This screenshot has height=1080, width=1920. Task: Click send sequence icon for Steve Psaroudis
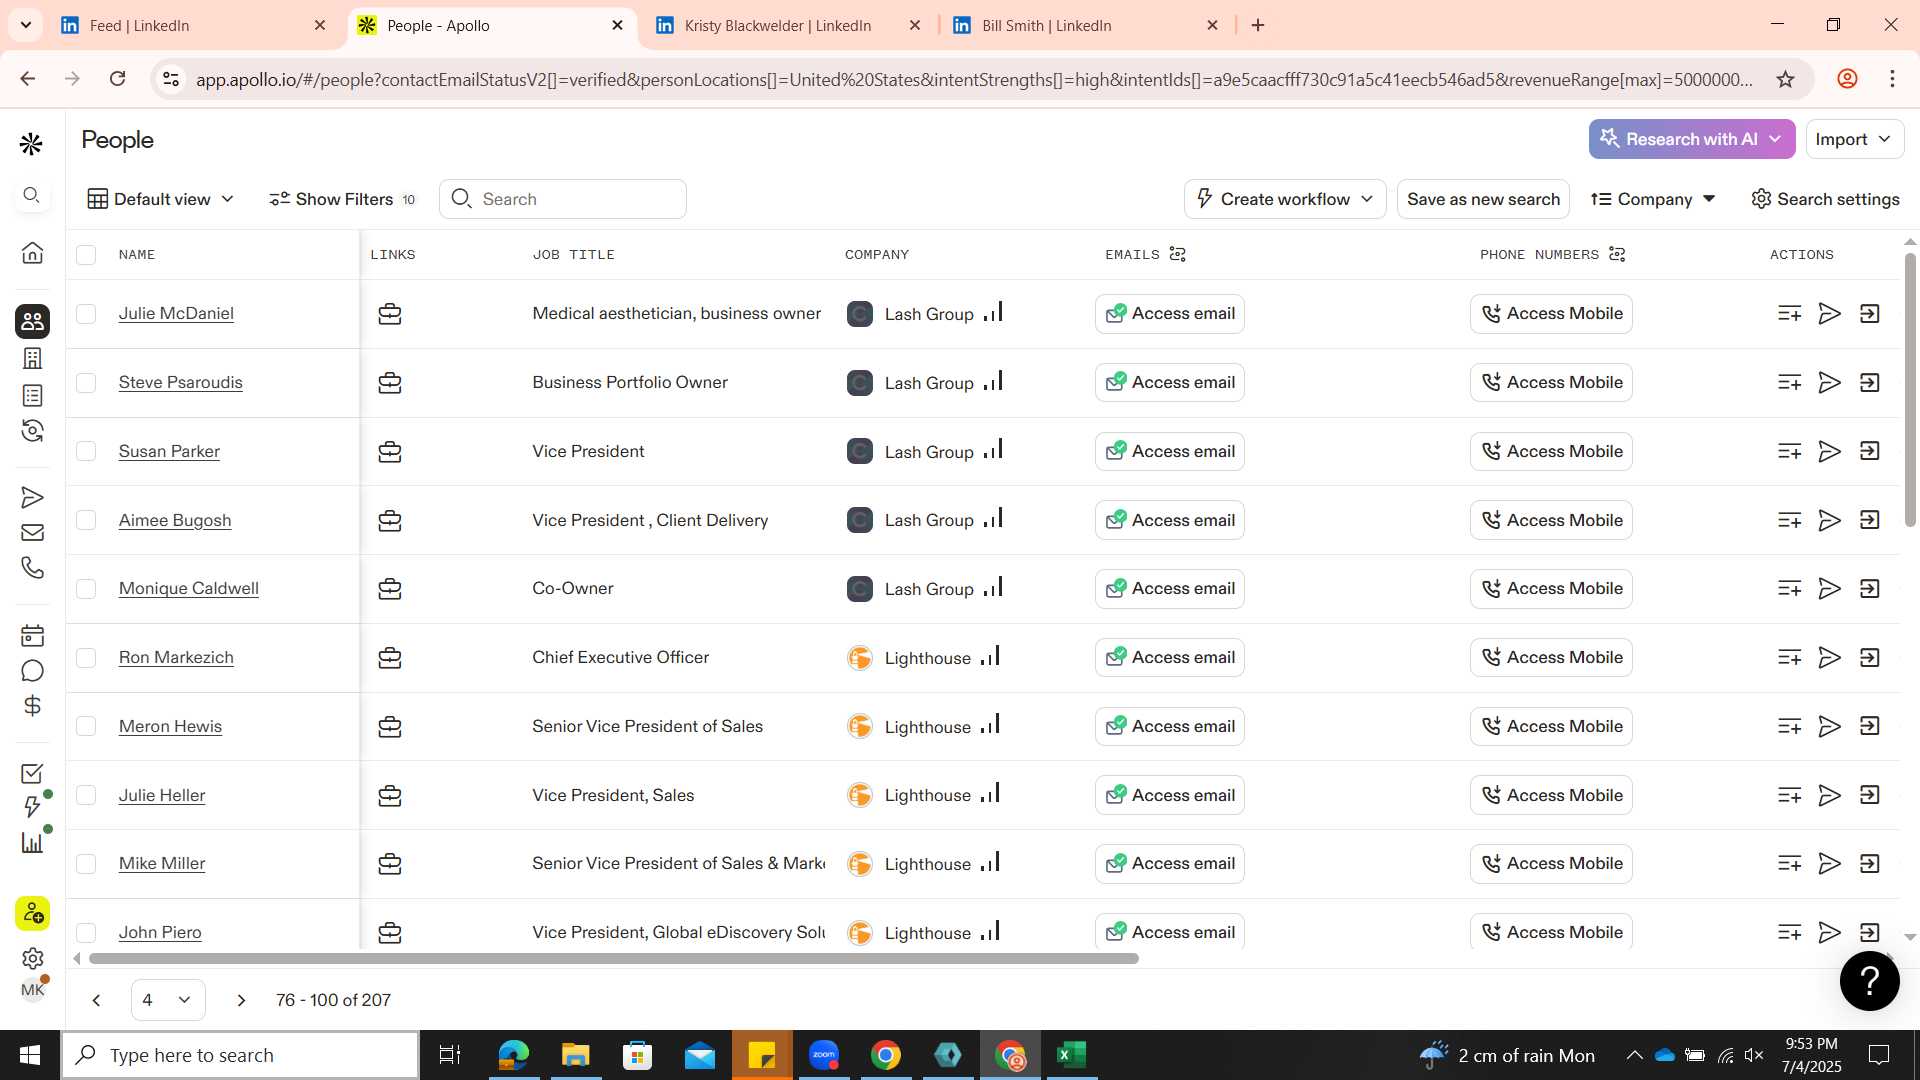point(1829,383)
